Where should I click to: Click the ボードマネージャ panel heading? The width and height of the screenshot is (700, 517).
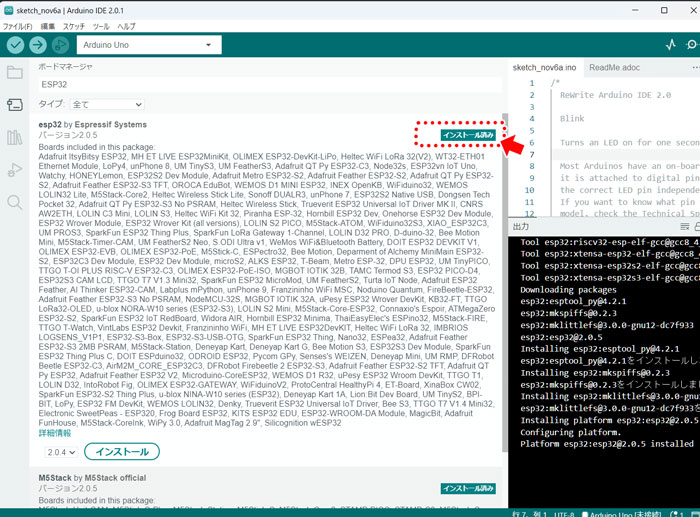(65, 67)
